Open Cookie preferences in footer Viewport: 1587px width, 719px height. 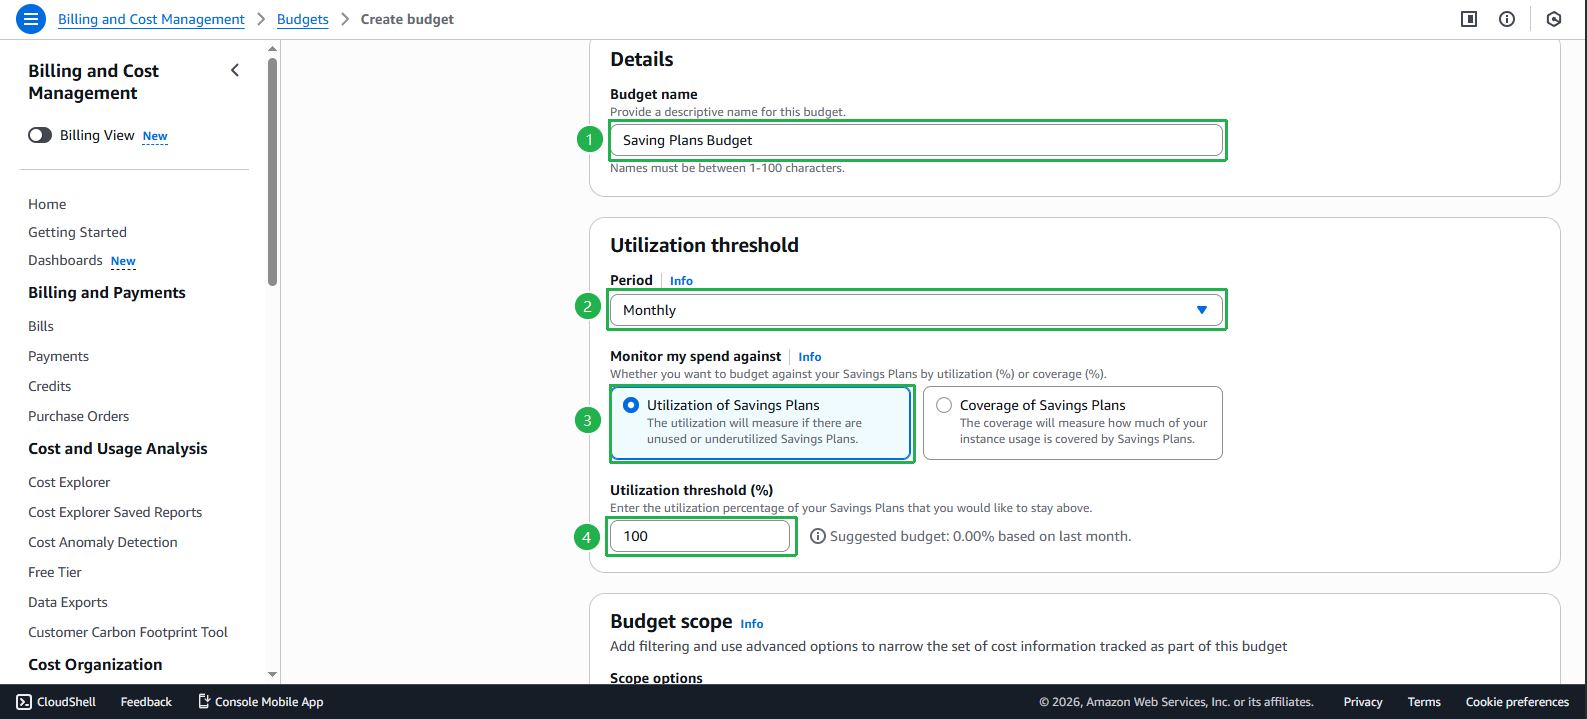1517,702
